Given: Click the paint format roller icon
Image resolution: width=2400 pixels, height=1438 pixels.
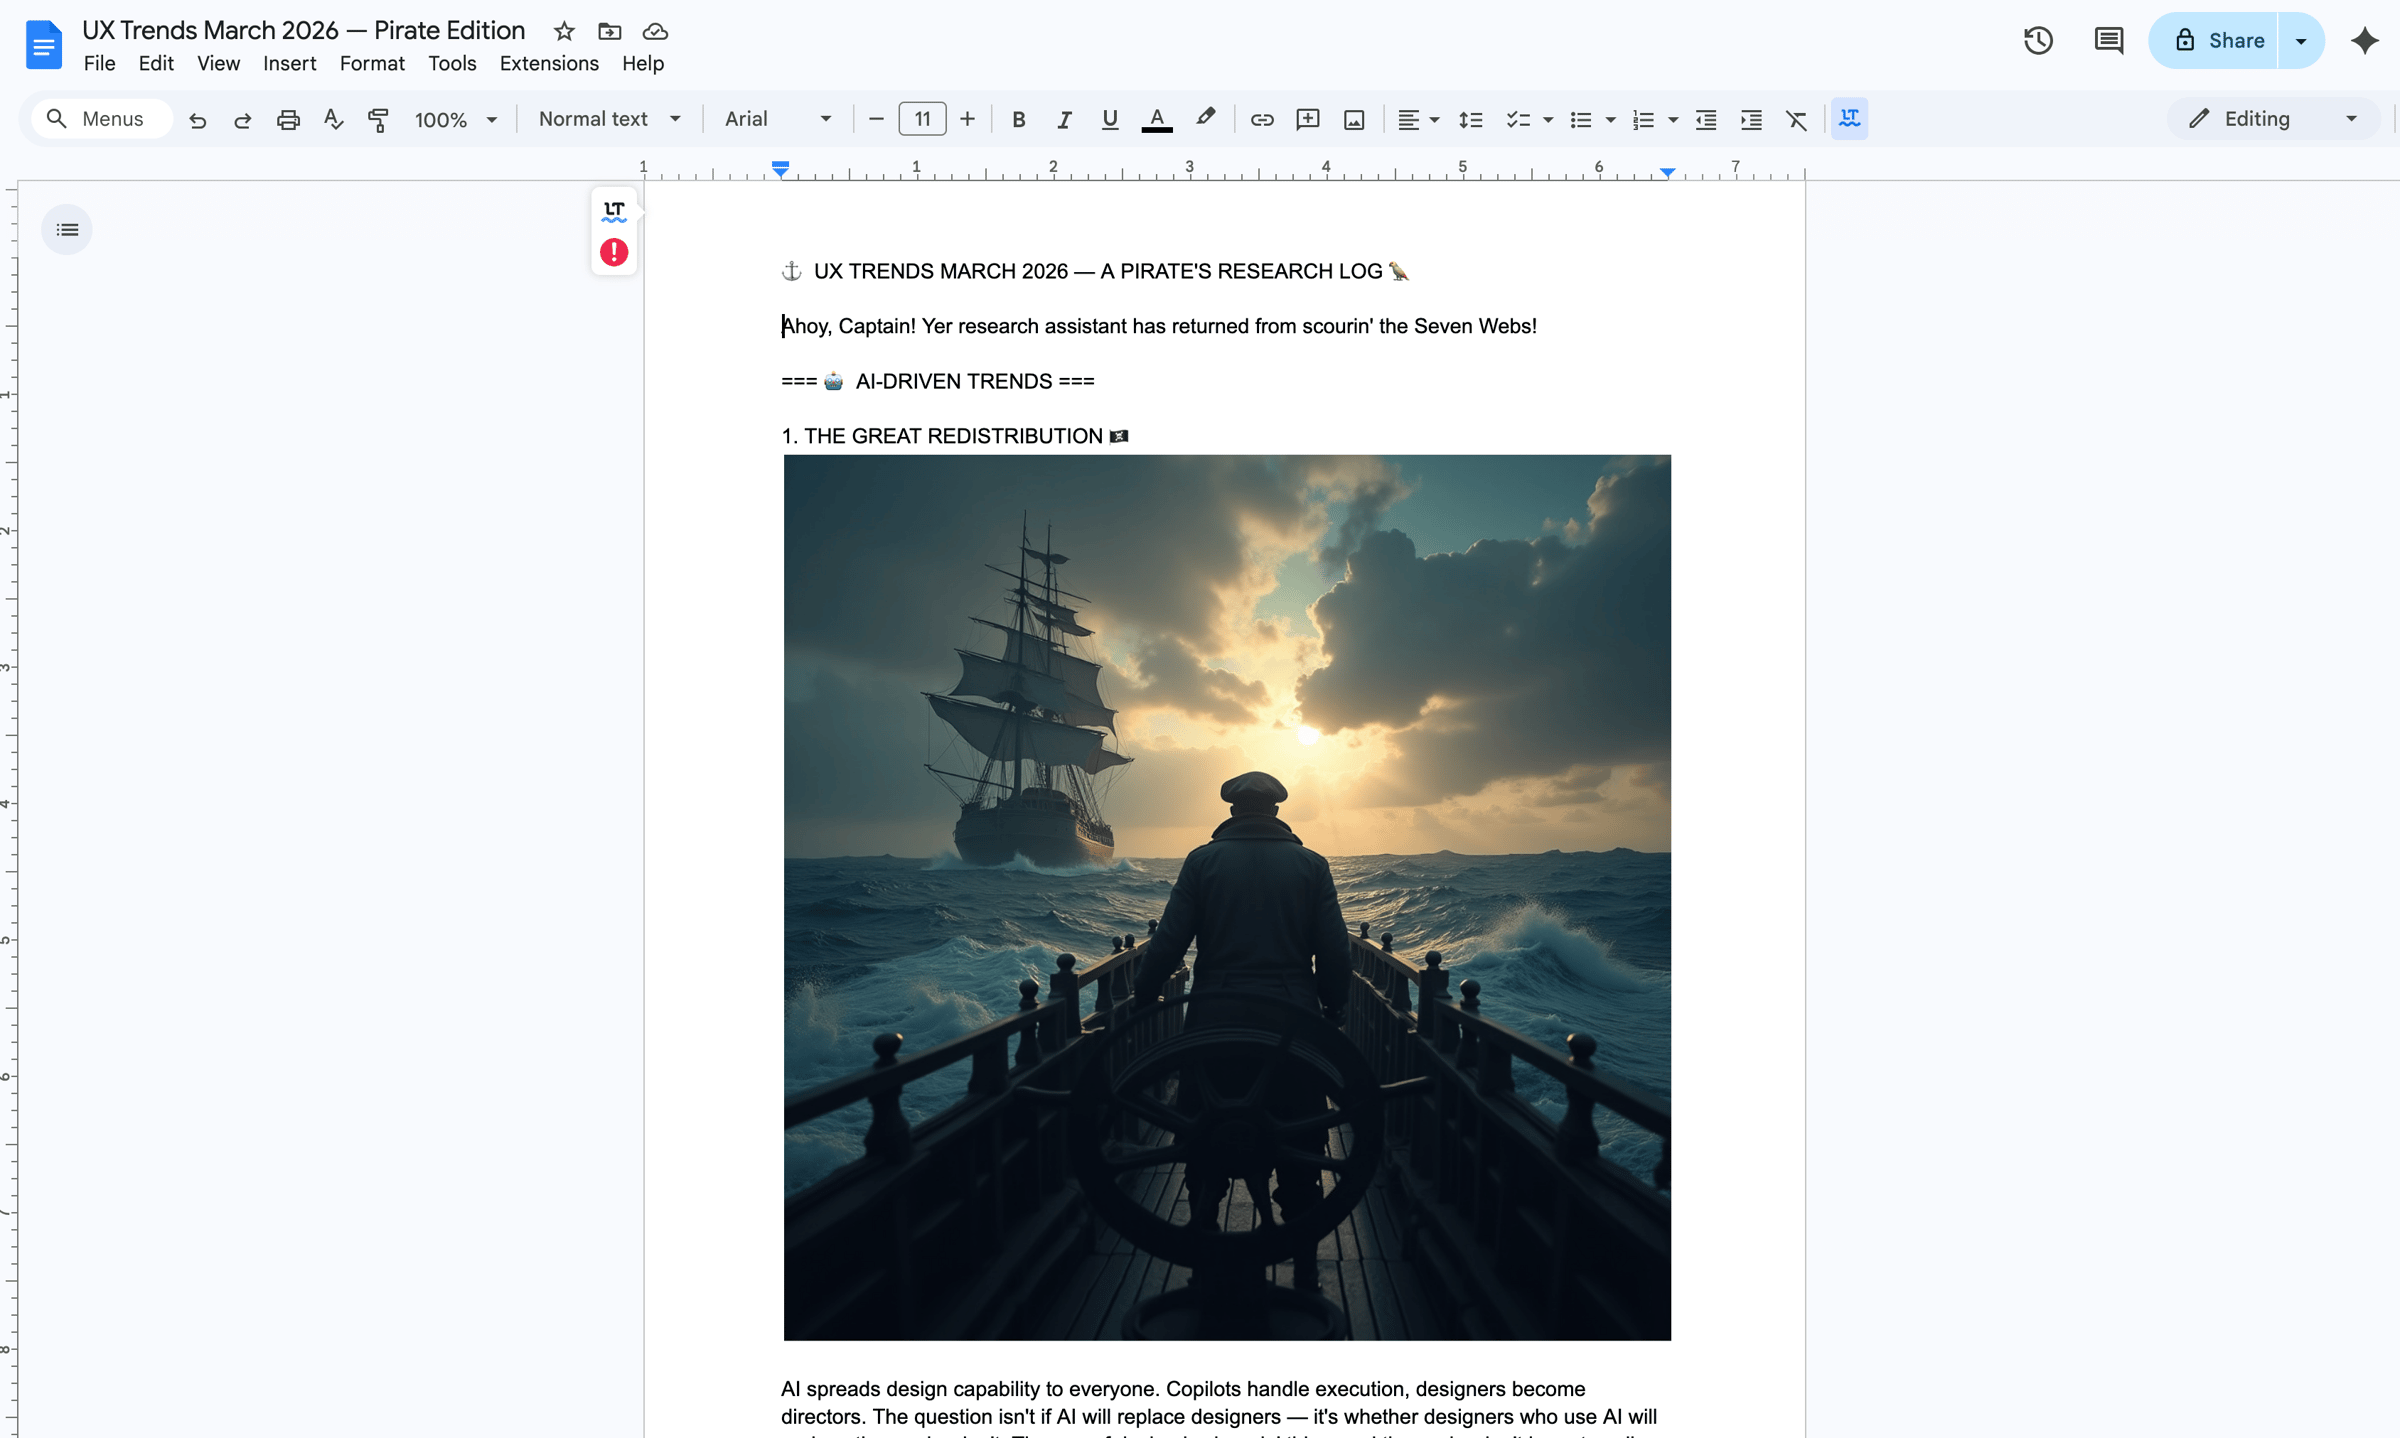Looking at the screenshot, I should (x=378, y=119).
